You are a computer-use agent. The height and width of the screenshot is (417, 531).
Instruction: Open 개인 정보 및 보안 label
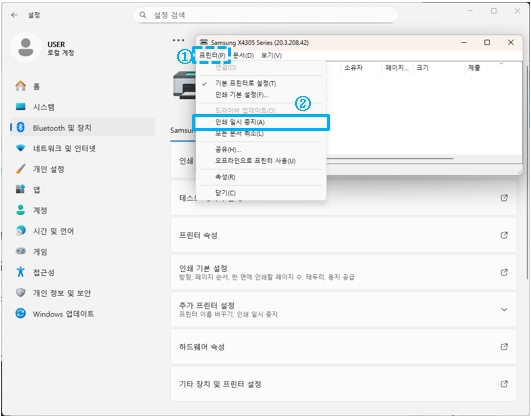click(x=62, y=293)
